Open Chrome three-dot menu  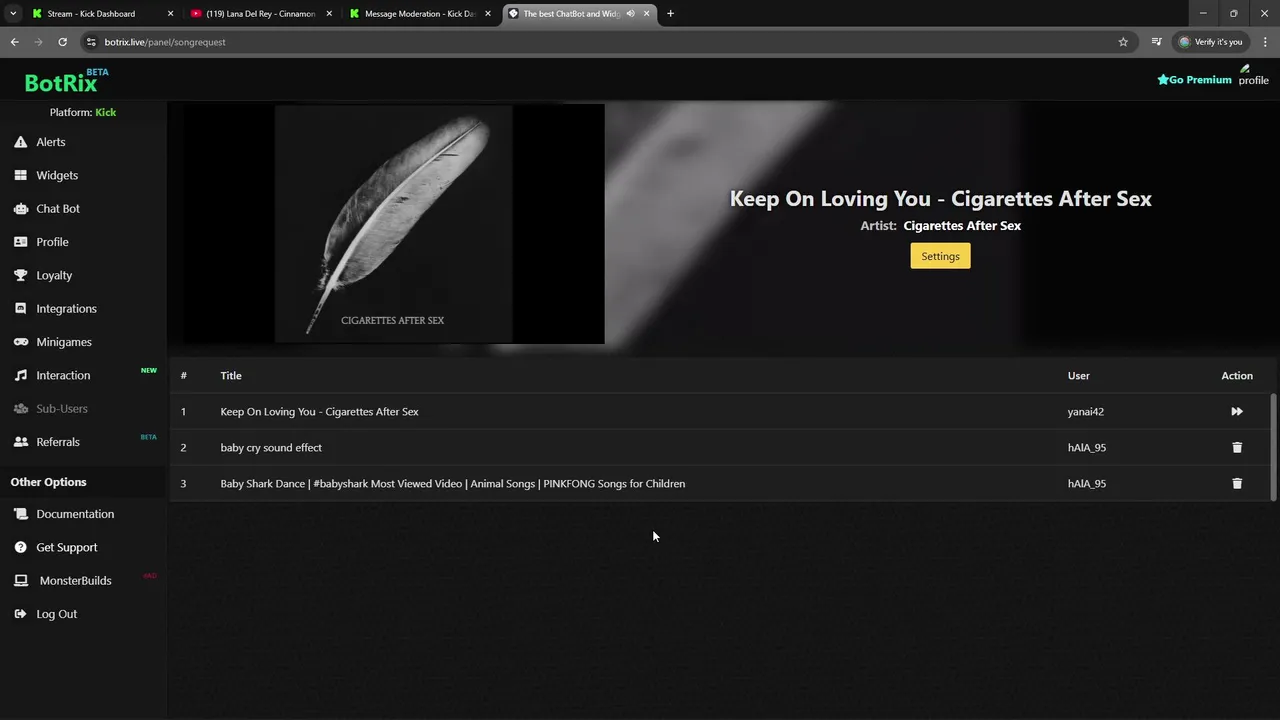(1265, 42)
